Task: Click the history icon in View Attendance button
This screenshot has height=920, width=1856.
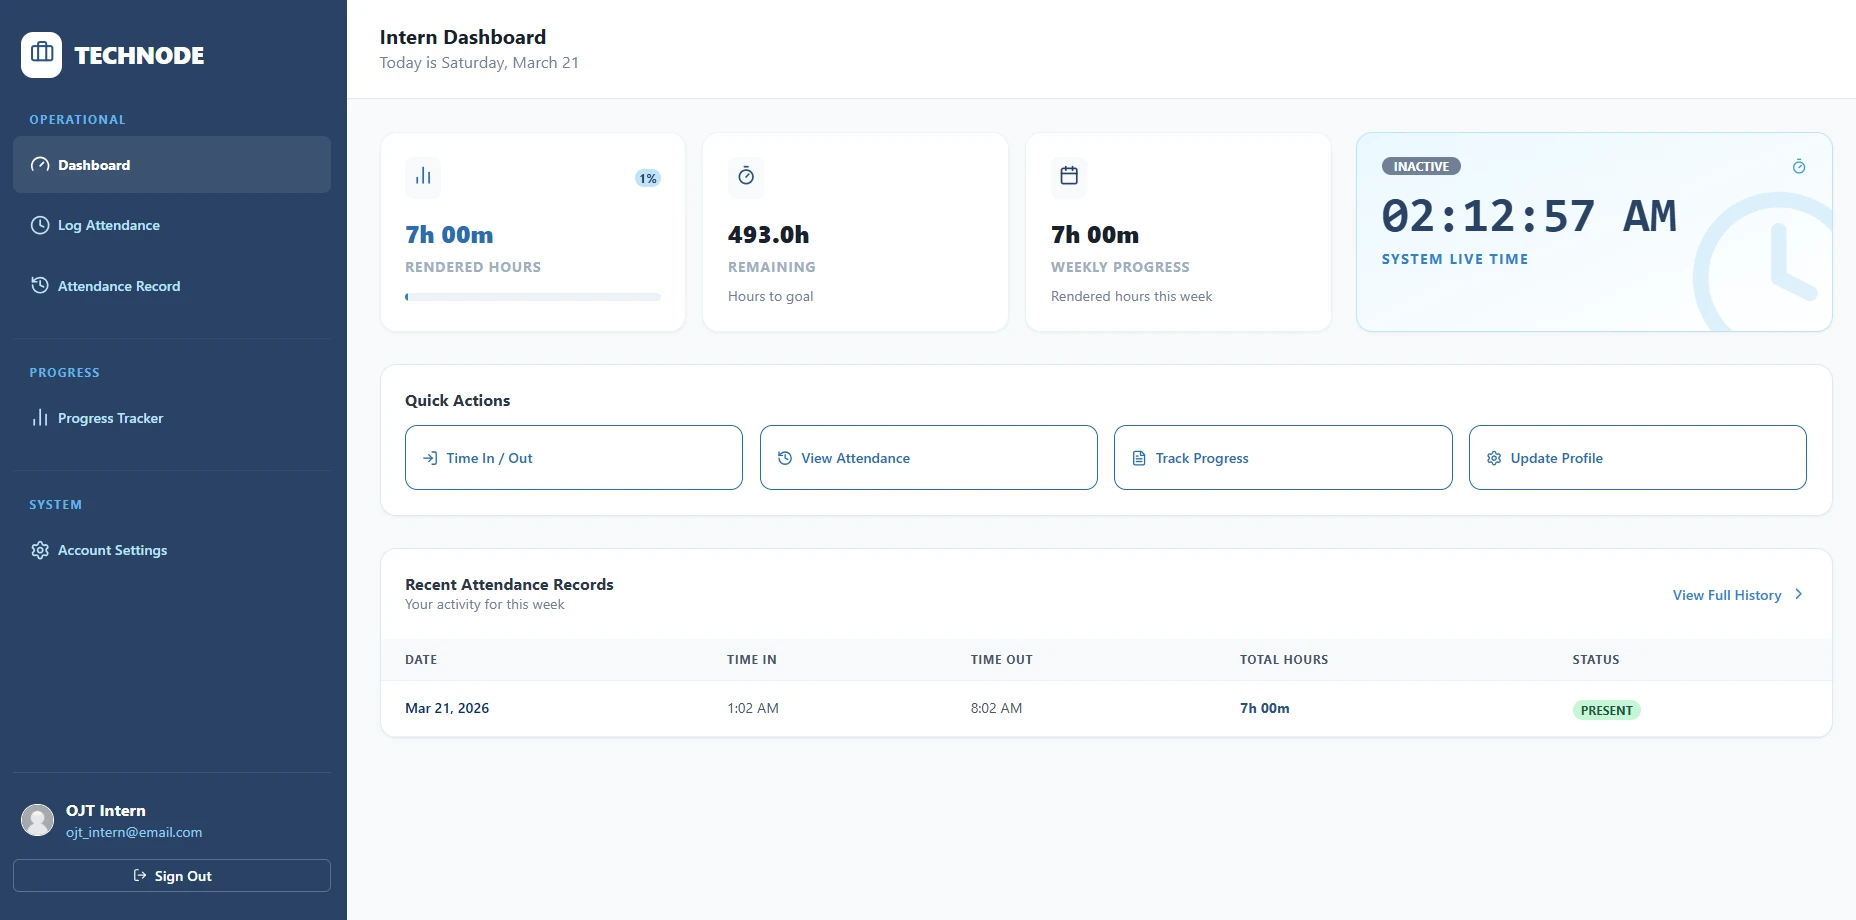Action: 785,458
